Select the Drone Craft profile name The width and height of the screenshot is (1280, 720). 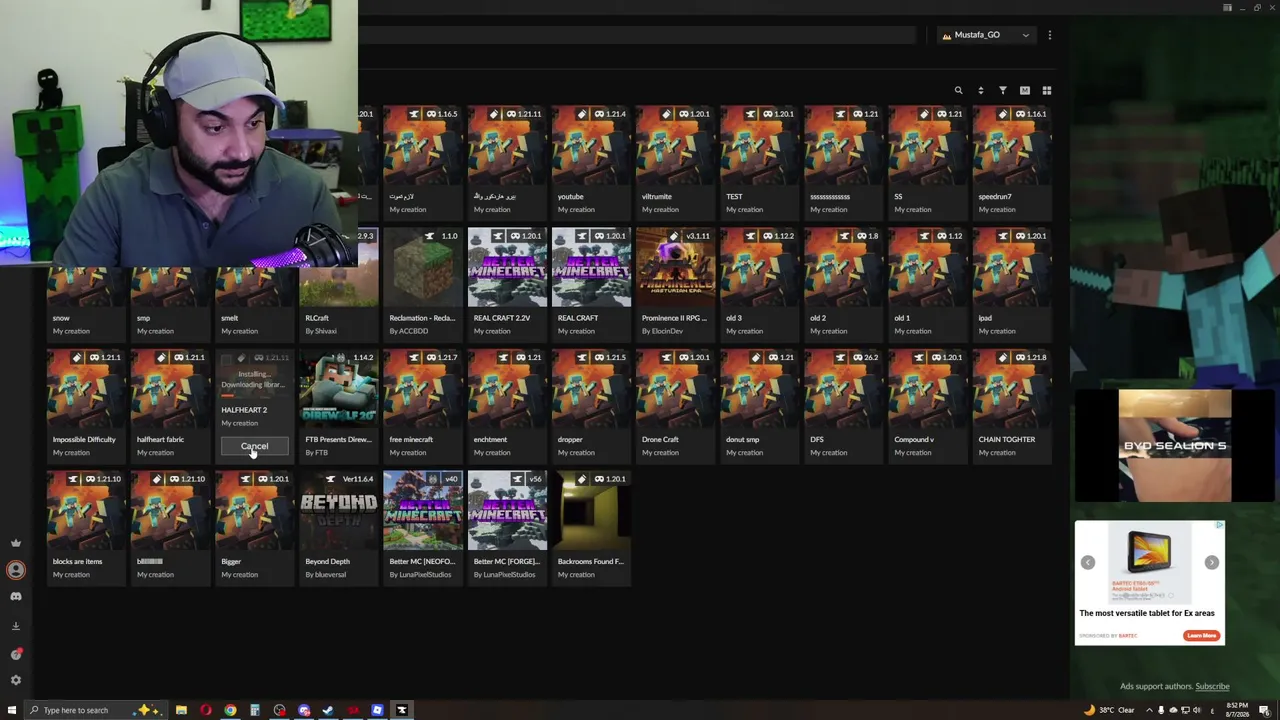coord(660,440)
